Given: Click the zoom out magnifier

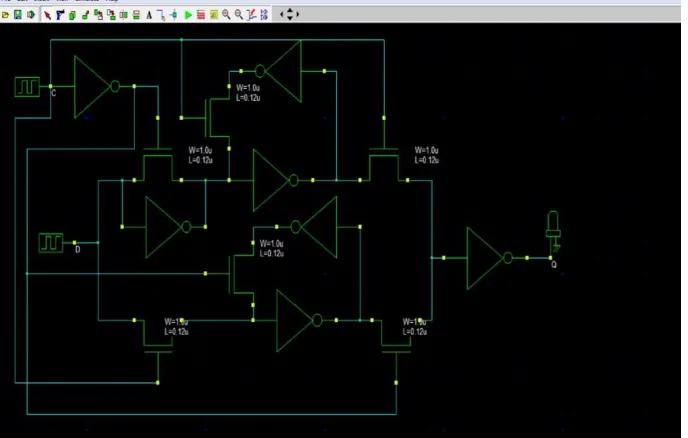Looking at the screenshot, I should click(239, 15).
